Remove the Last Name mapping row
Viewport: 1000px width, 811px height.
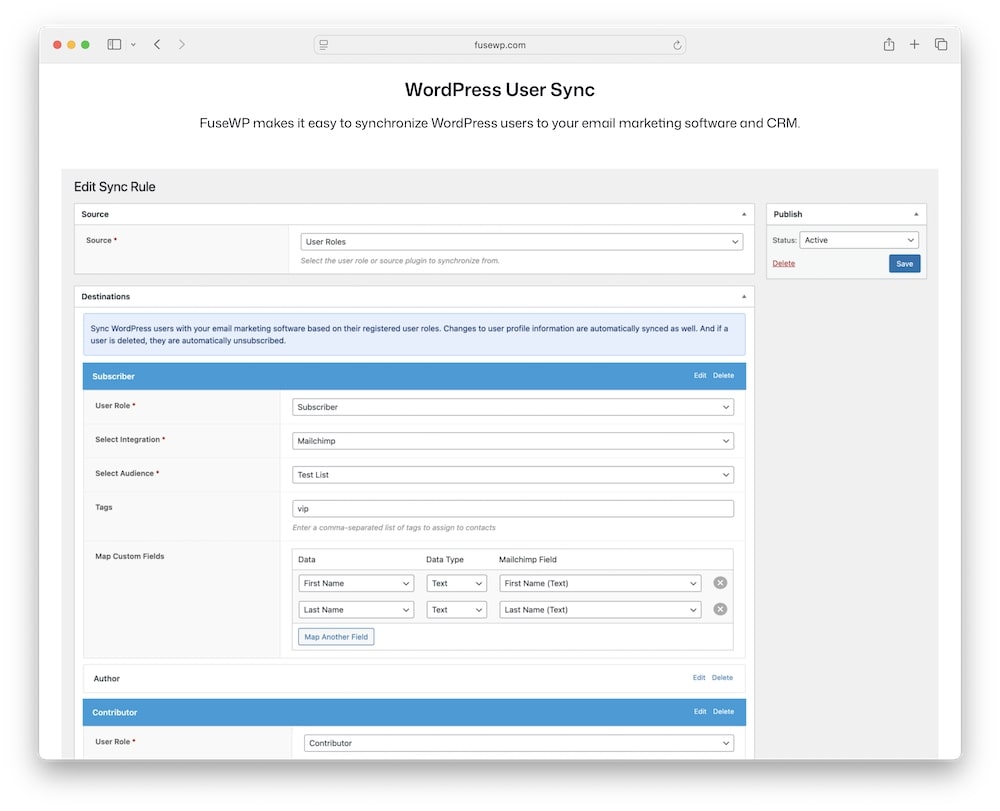[720, 609]
